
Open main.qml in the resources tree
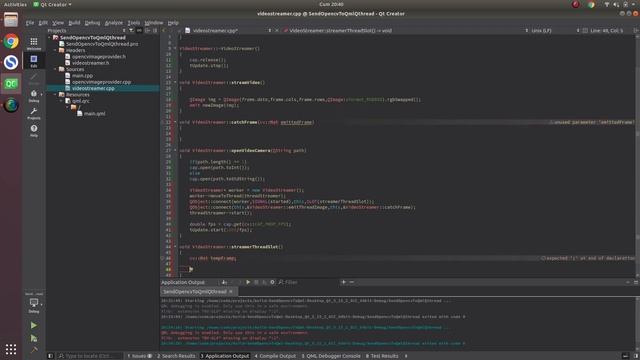[94, 113]
